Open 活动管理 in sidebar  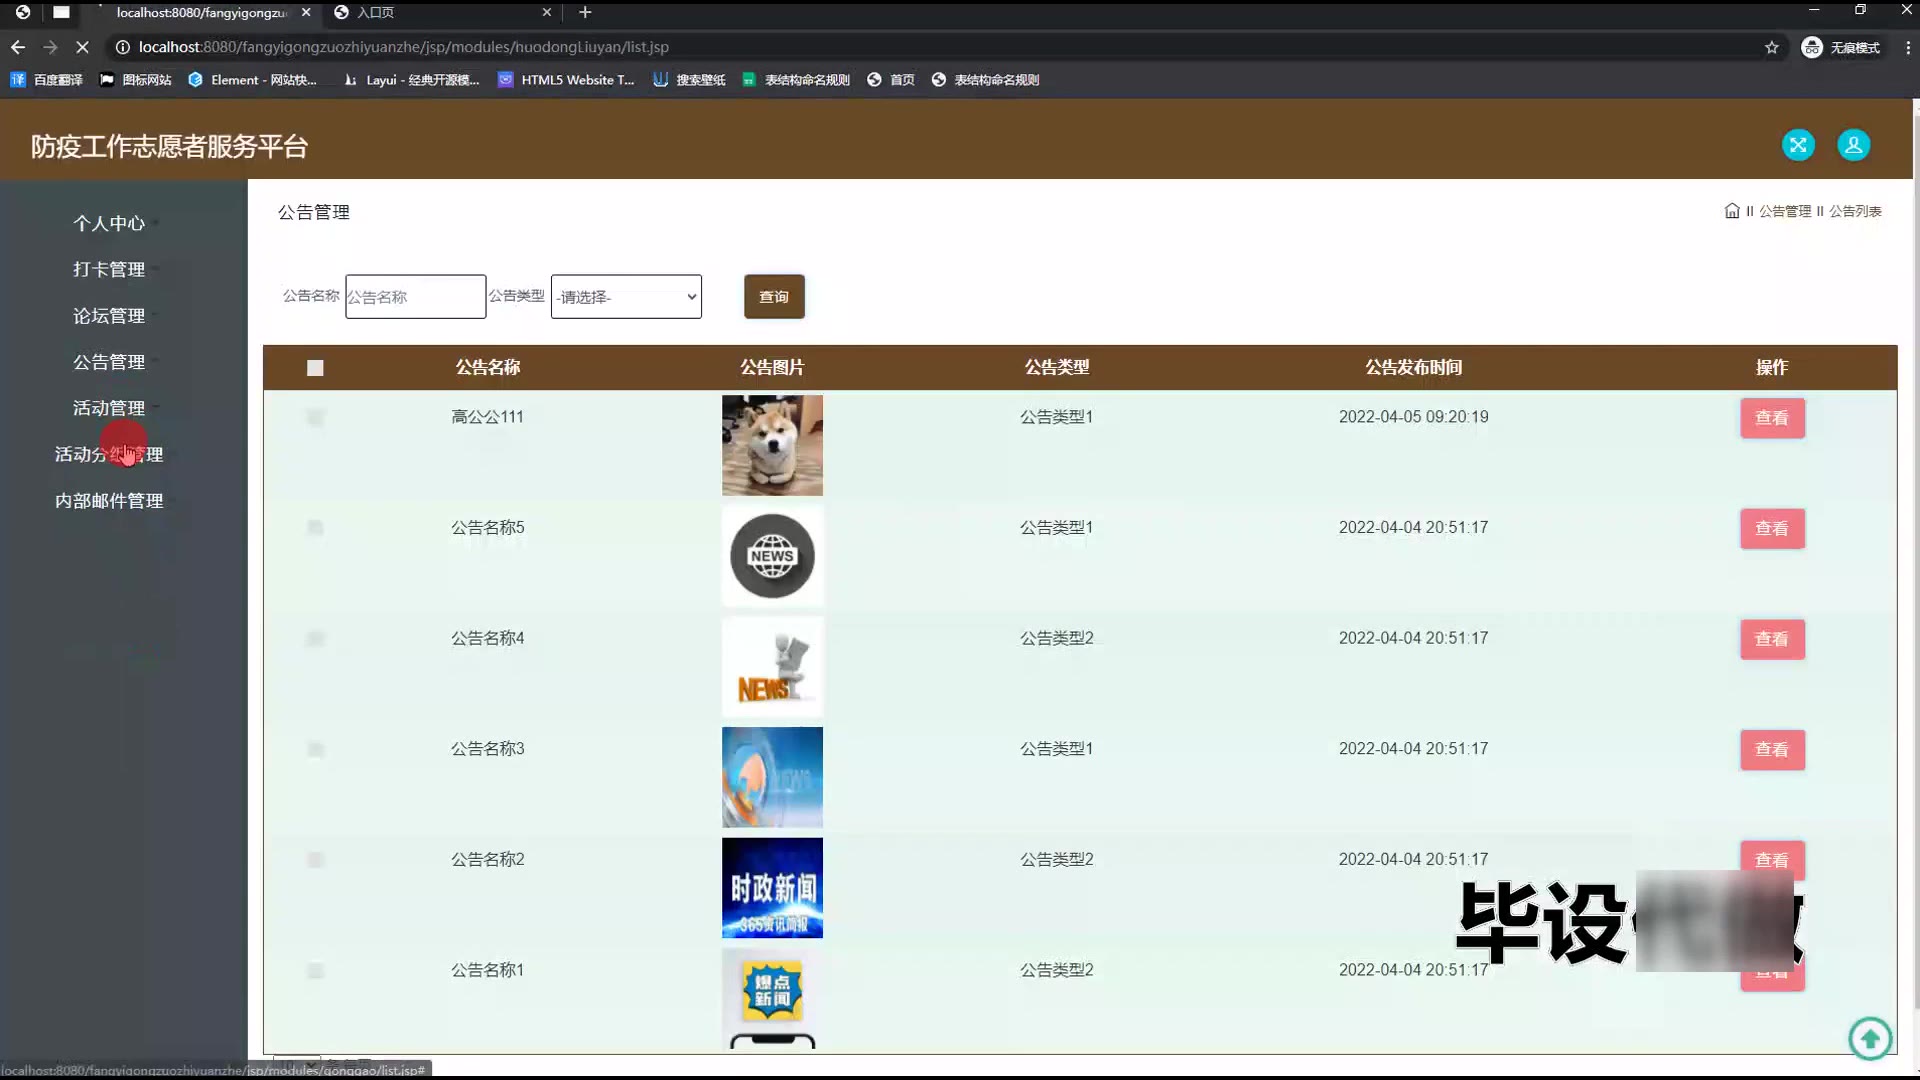pyautogui.click(x=109, y=408)
